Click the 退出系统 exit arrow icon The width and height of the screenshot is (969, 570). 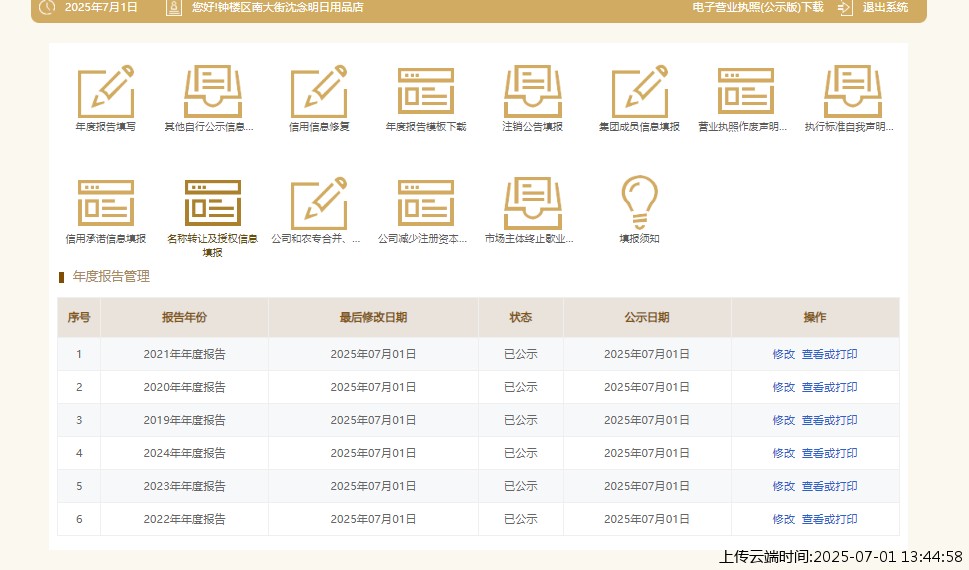845,7
